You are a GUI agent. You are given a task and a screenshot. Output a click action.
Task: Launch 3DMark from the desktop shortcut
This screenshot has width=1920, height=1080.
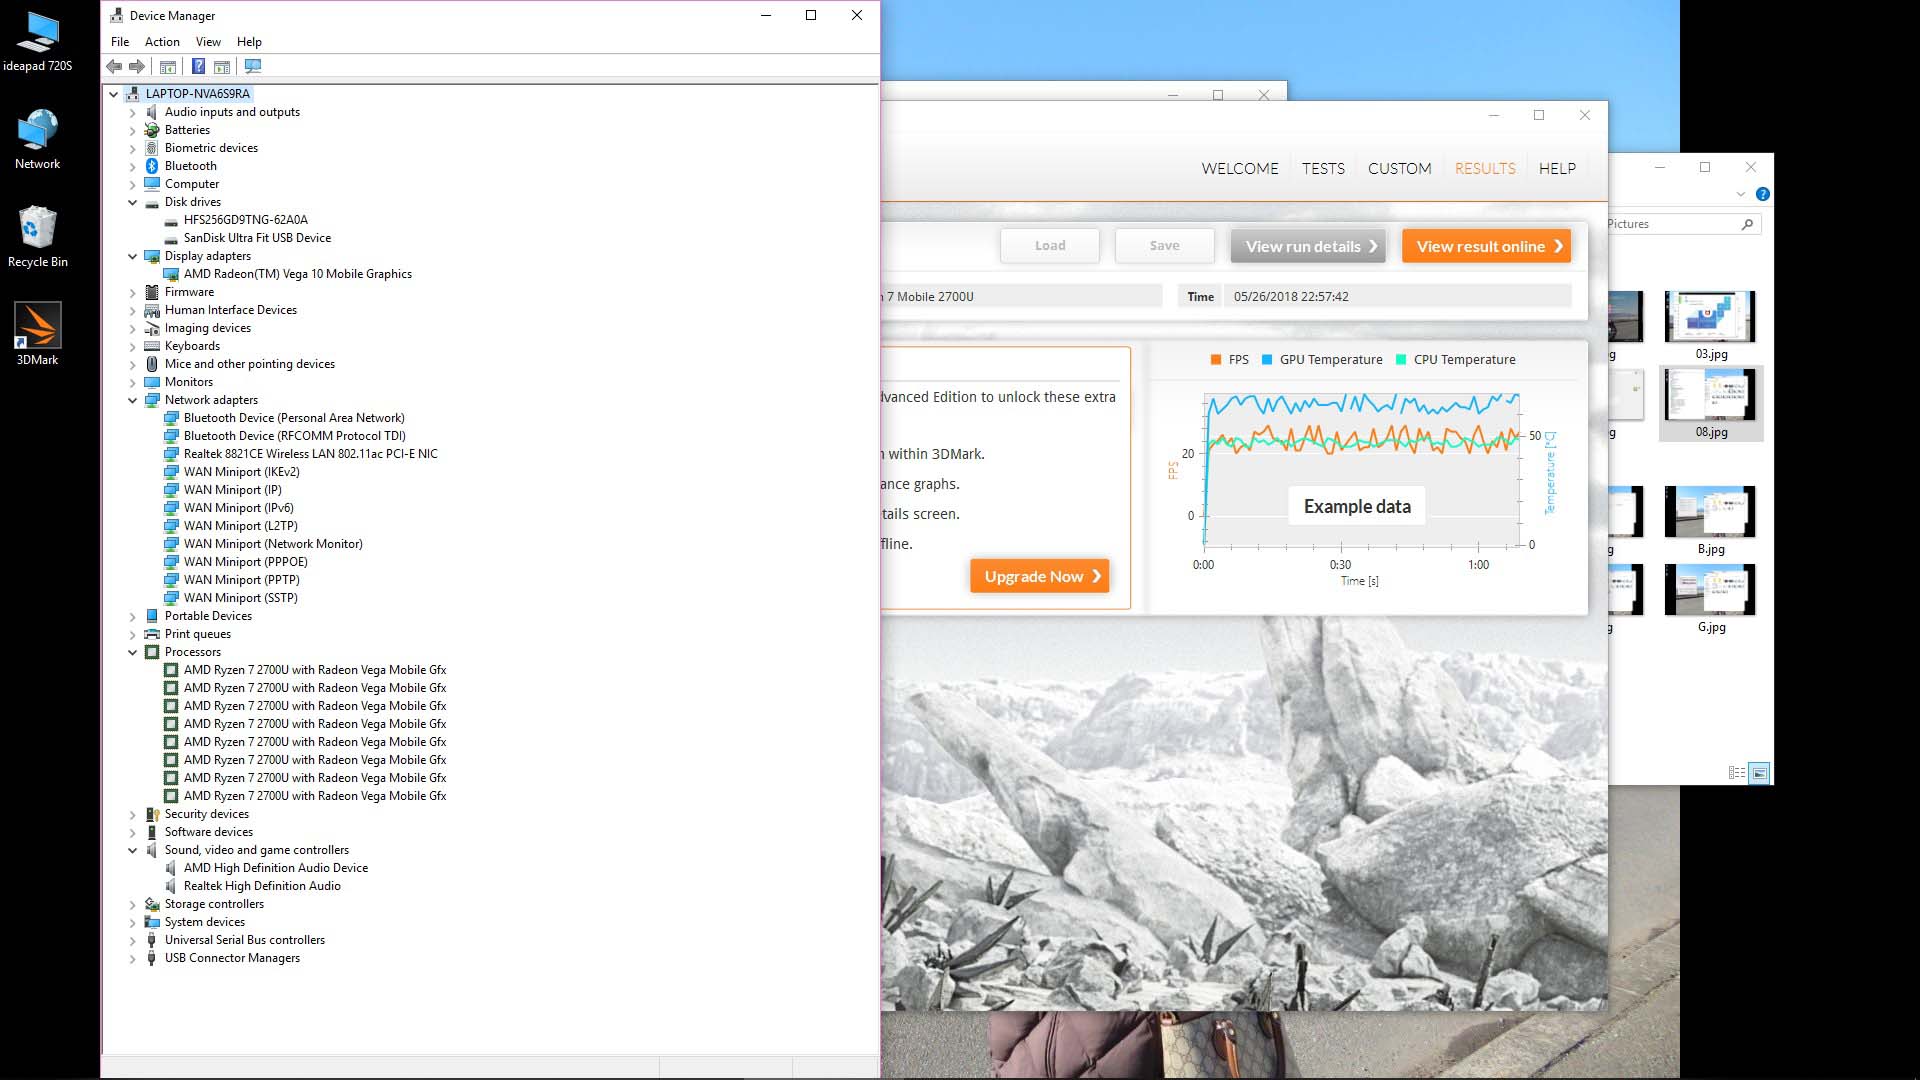click(38, 334)
